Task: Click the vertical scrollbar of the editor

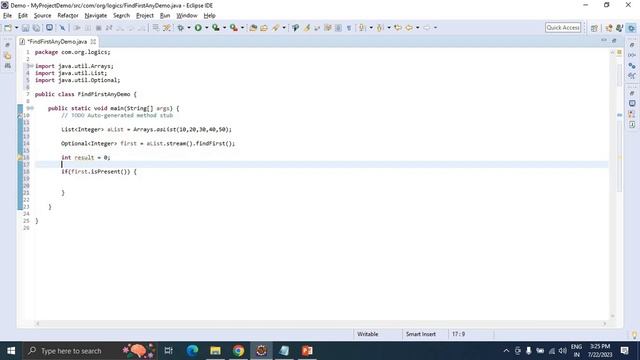Action: tap(612, 183)
